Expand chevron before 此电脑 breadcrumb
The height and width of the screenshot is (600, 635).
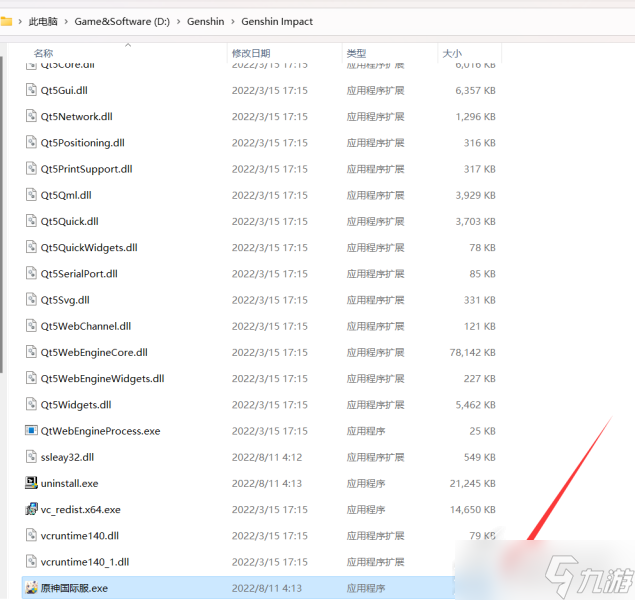[20, 21]
